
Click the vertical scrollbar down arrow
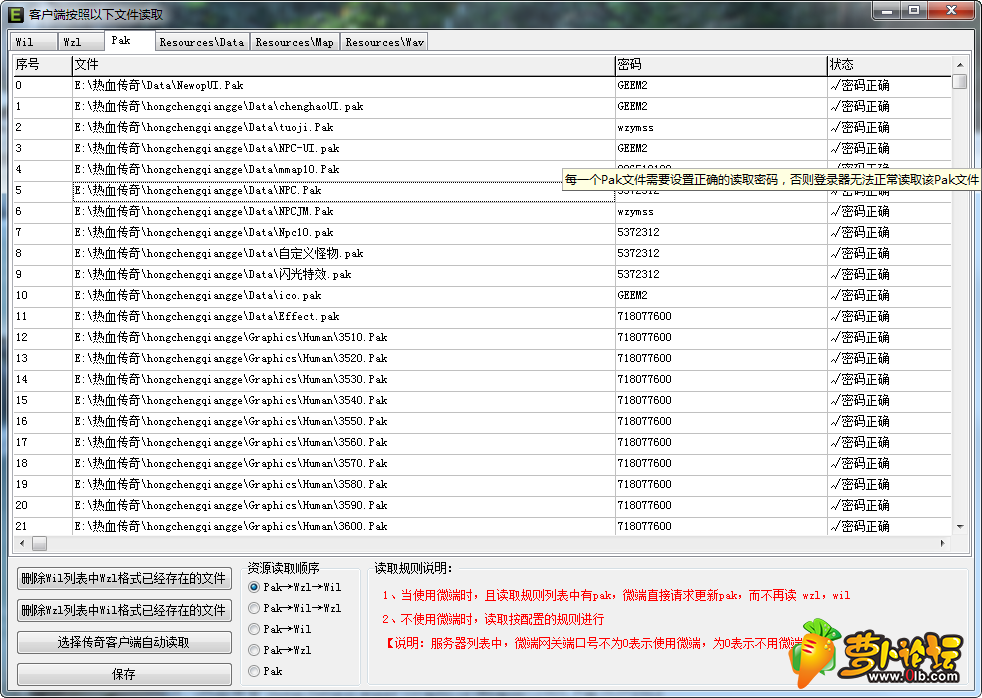(x=959, y=527)
